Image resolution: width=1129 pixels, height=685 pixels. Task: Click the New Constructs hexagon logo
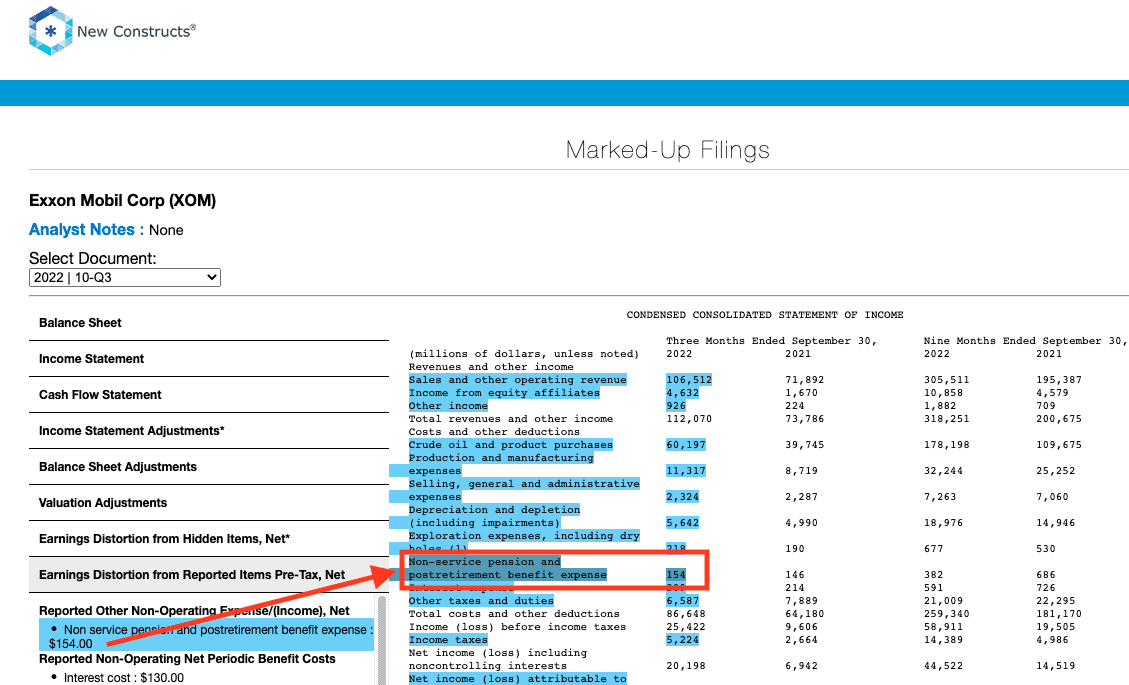pos(50,31)
